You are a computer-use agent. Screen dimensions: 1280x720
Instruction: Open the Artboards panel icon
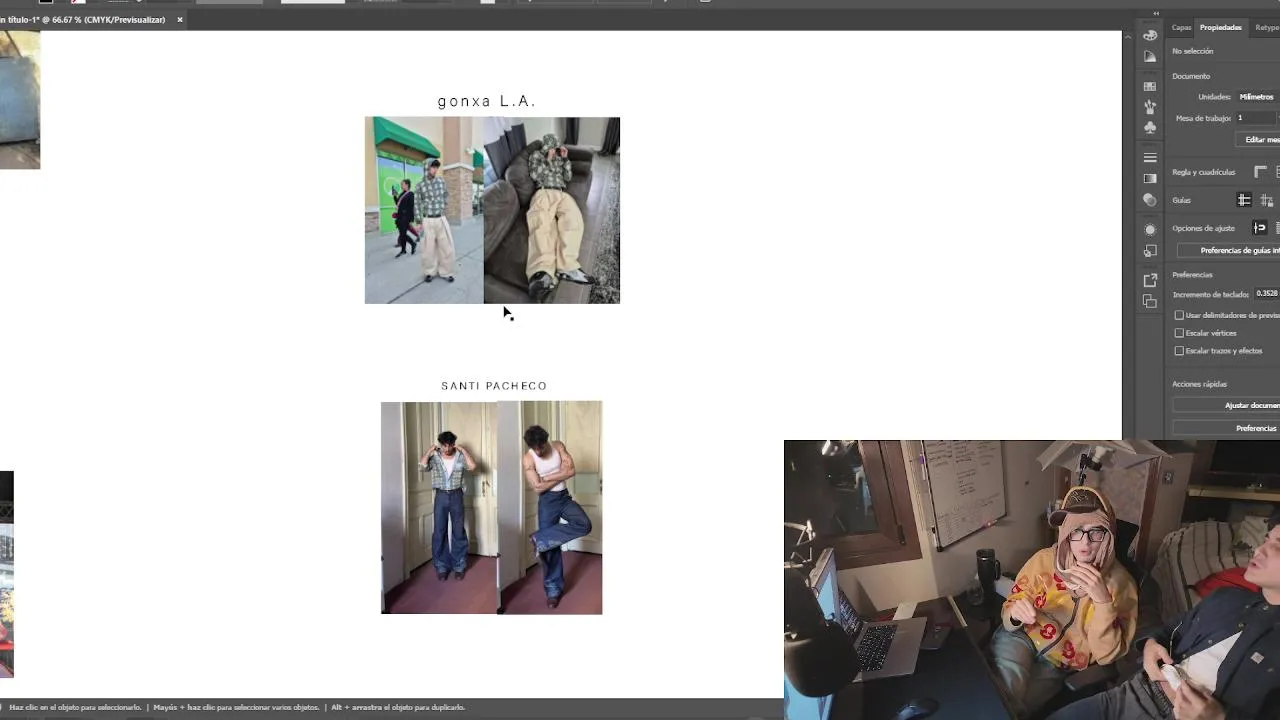[1150, 301]
